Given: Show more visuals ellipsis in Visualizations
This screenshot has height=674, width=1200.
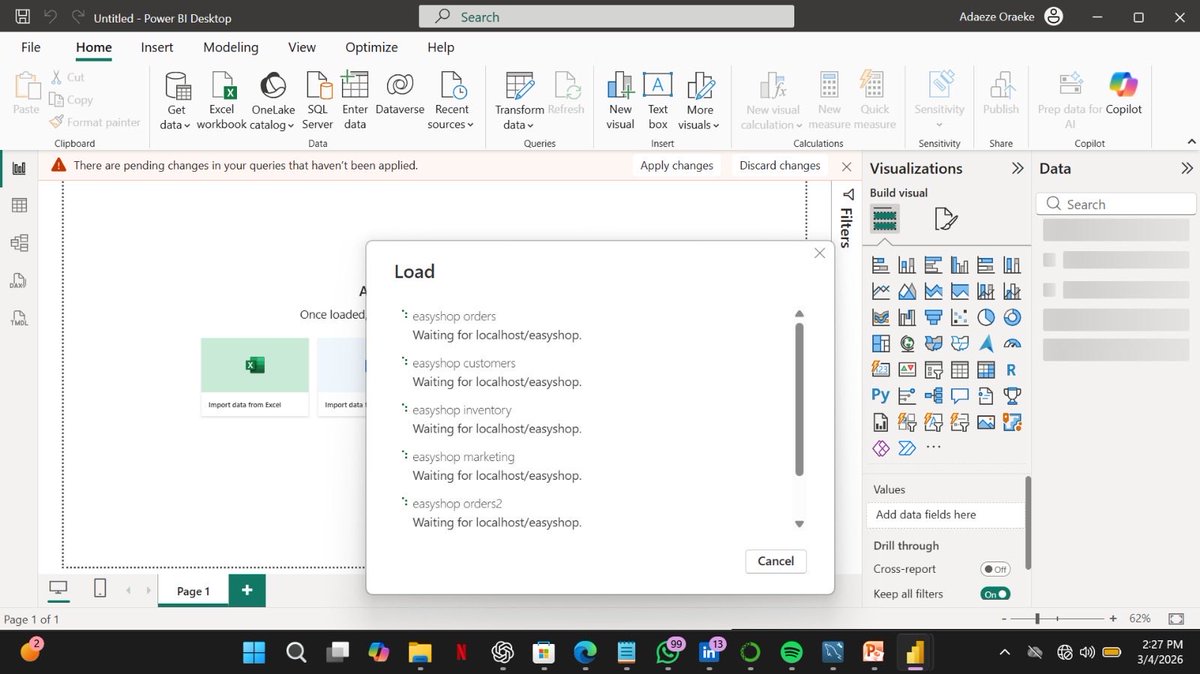Looking at the screenshot, I should (x=934, y=448).
